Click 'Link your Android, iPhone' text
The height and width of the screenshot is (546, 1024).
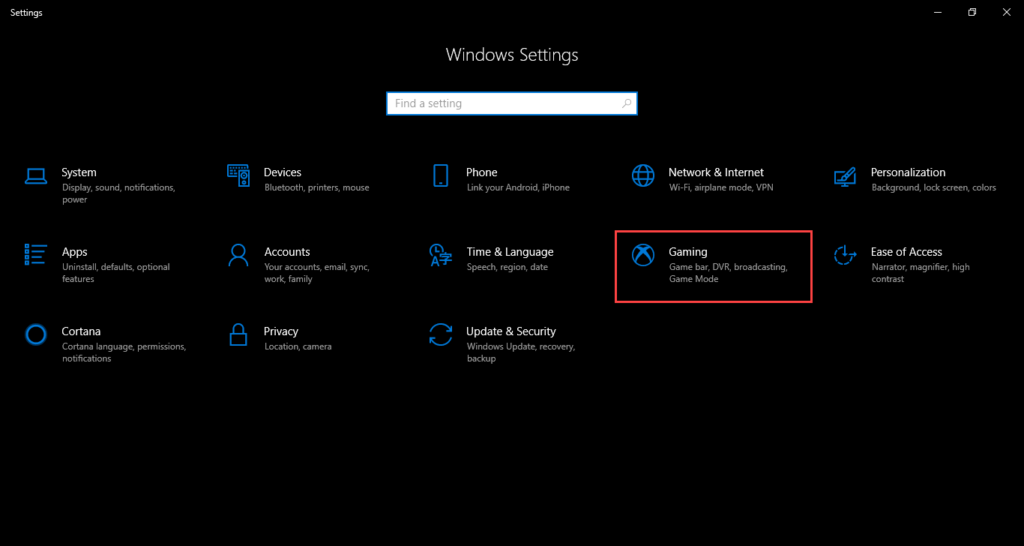518,188
